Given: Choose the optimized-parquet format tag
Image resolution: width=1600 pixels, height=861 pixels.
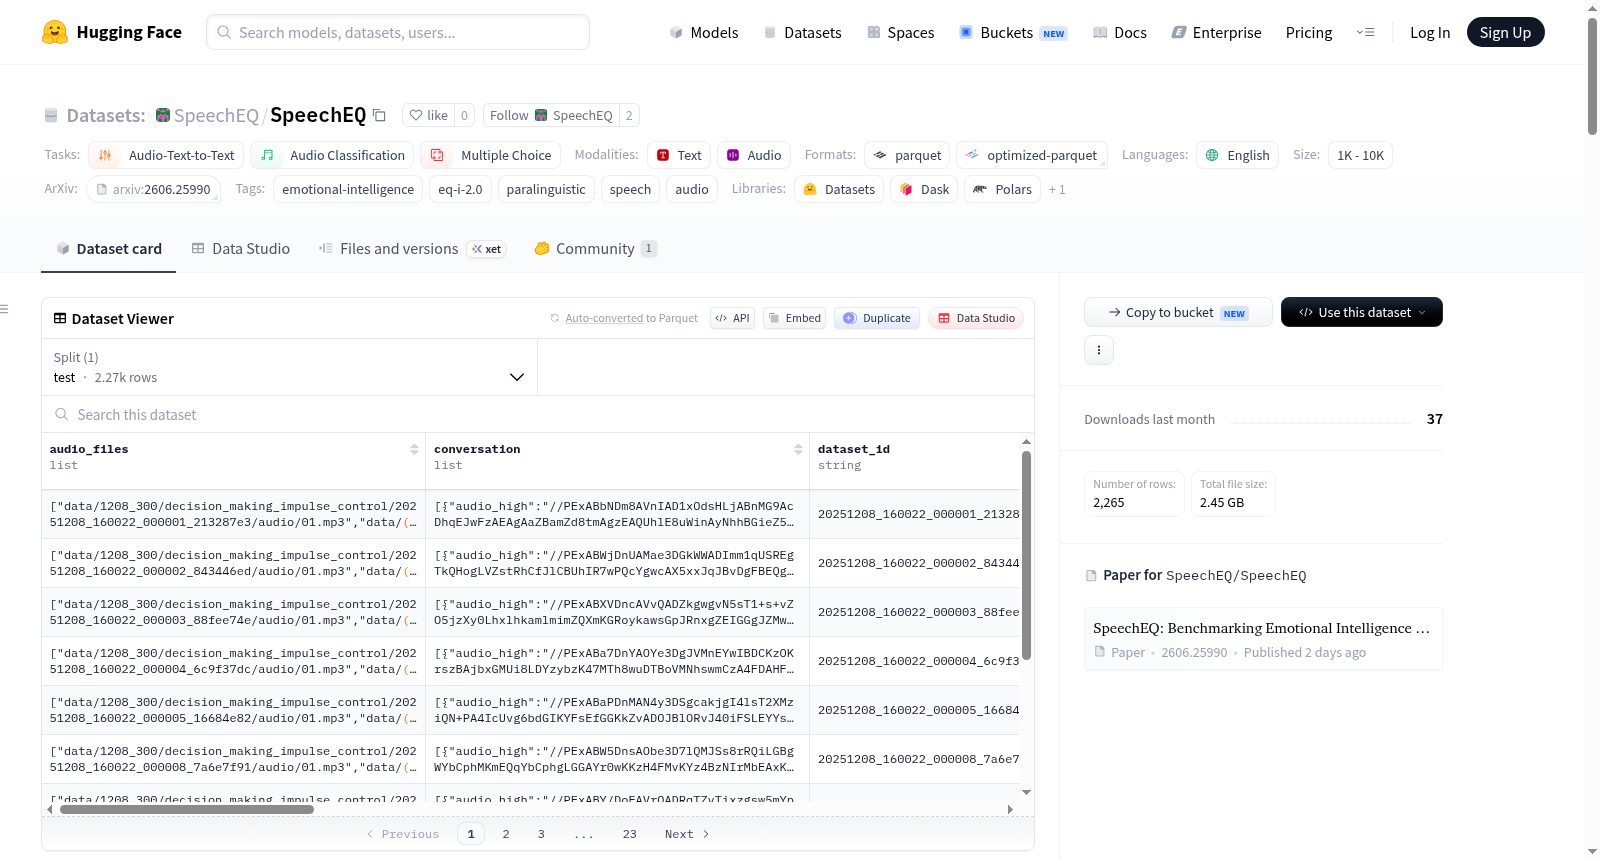Looking at the screenshot, I should 1032,155.
